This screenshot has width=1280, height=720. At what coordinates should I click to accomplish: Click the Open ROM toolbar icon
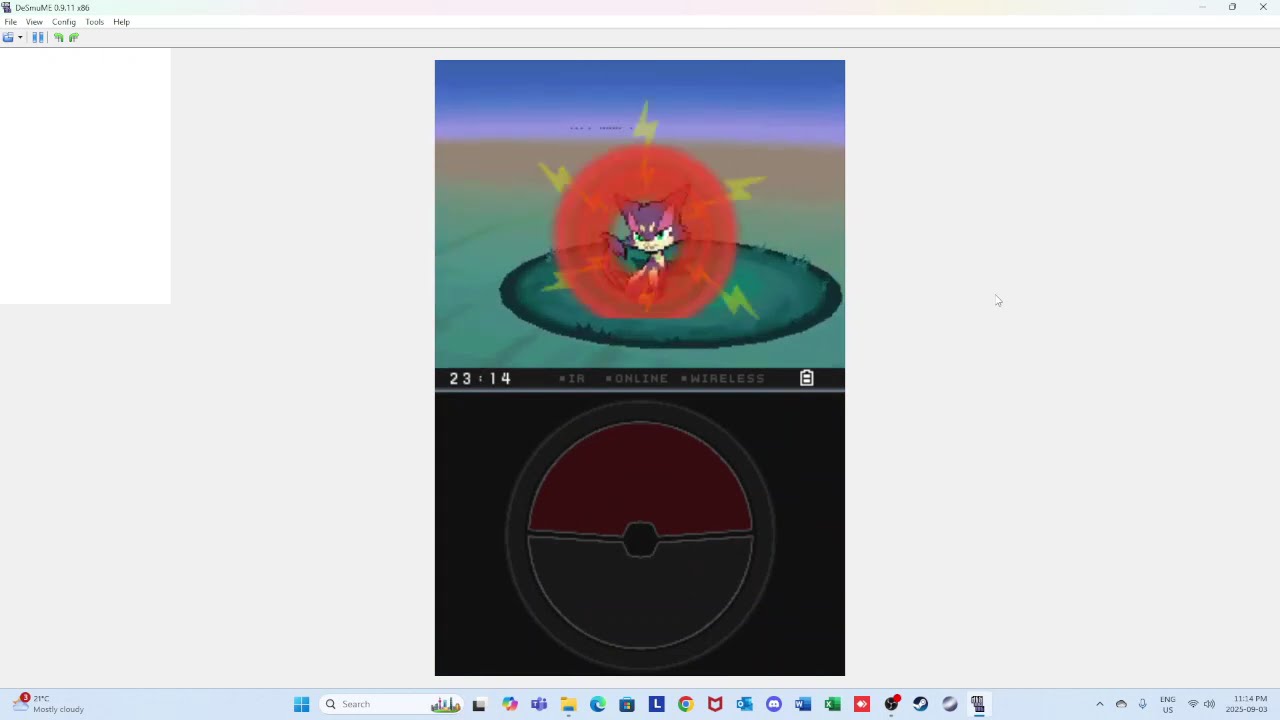click(8, 37)
